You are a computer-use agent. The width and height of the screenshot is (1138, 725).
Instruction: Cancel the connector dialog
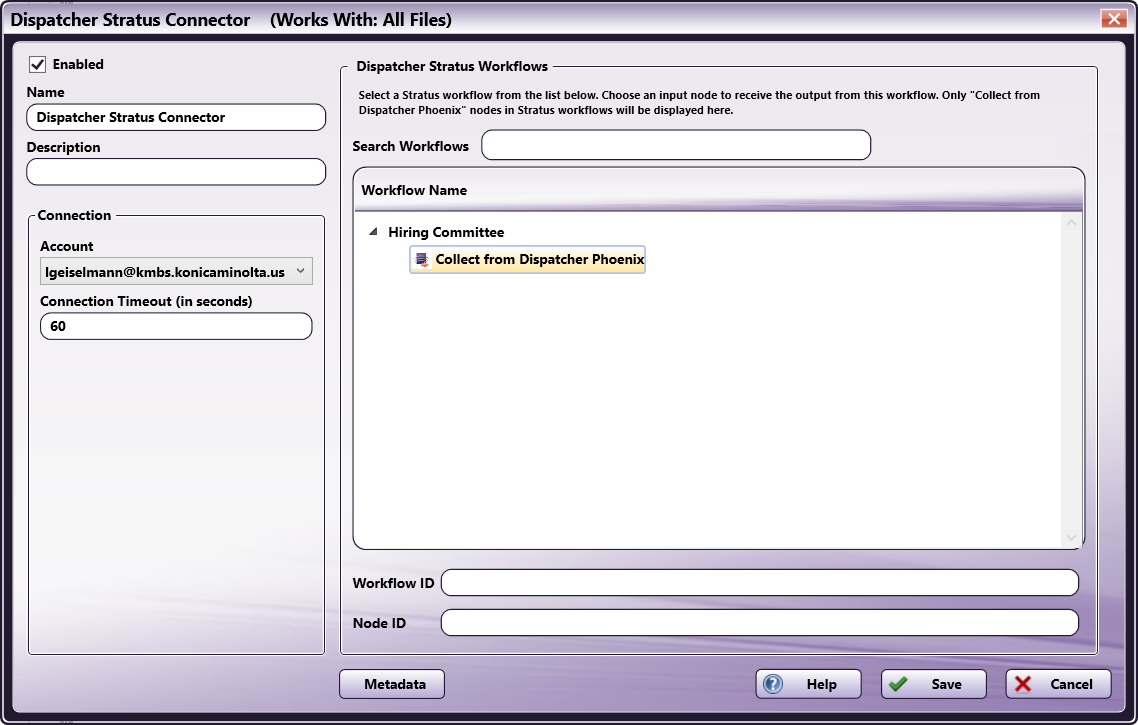pyautogui.click(x=1058, y=684)
